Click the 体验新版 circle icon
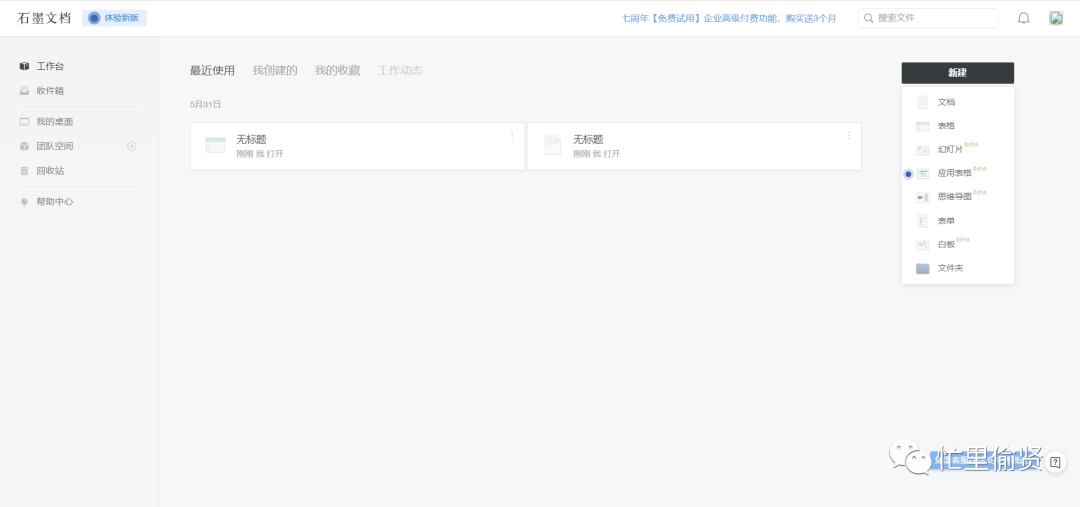1080x507 pixels. pyautogui.click(x=94, y=18)
